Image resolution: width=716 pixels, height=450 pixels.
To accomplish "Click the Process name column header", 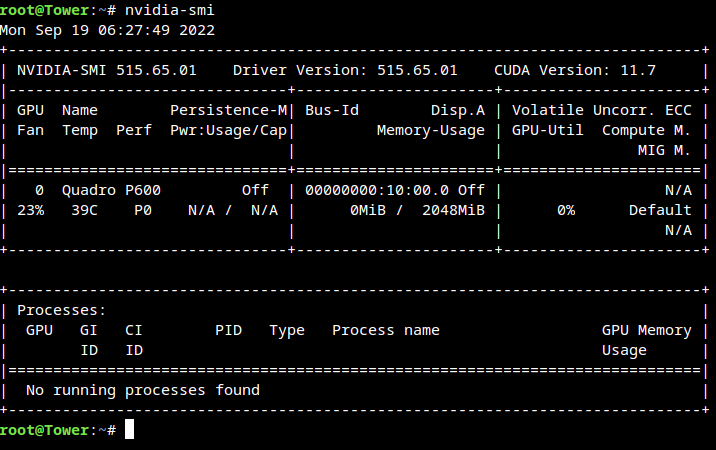I will coord(385,330).
